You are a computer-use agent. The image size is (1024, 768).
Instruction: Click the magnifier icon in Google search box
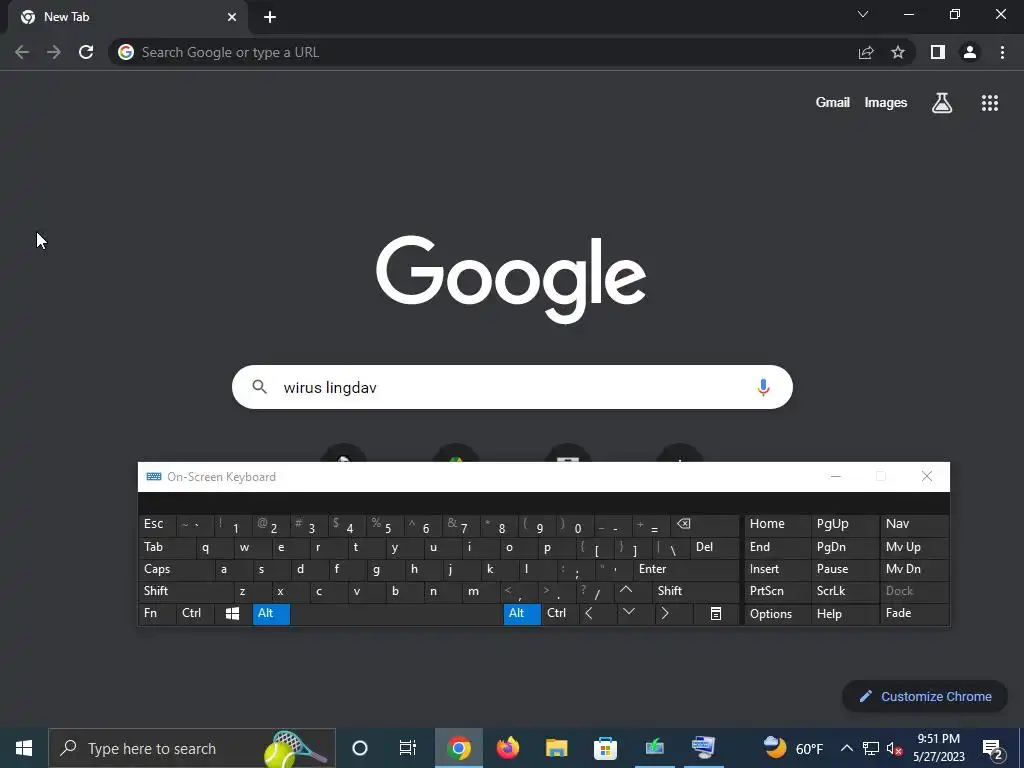point(259,387)
